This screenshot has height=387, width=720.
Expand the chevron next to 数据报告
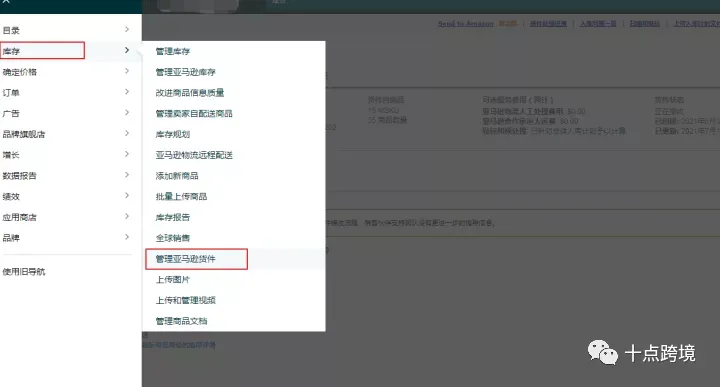[x=127, y=174]
